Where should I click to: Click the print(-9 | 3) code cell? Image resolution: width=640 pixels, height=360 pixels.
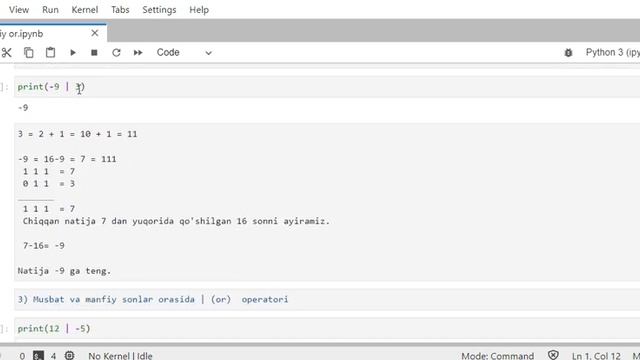click(x=327, y=87)
